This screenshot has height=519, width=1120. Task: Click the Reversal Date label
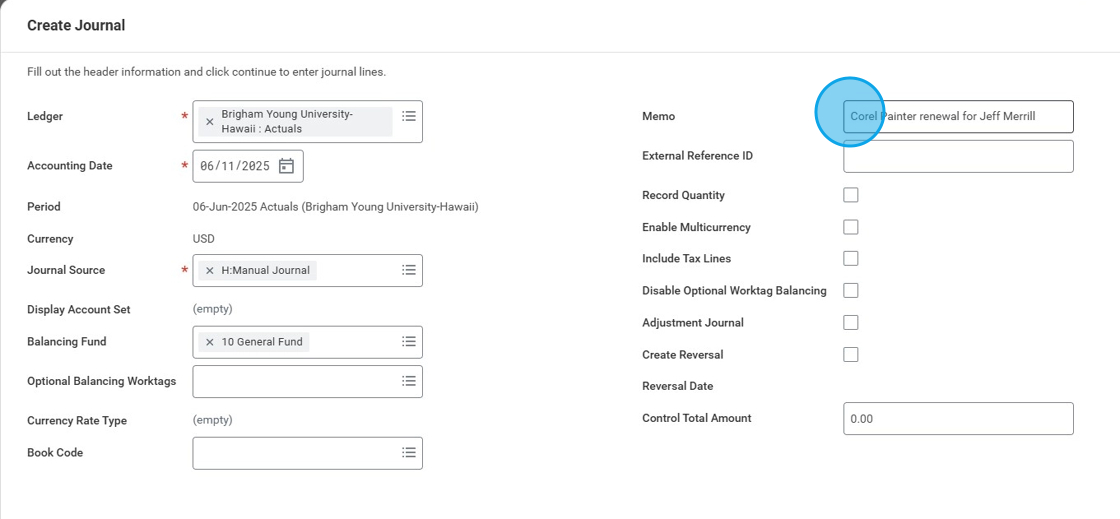point(678,386)
